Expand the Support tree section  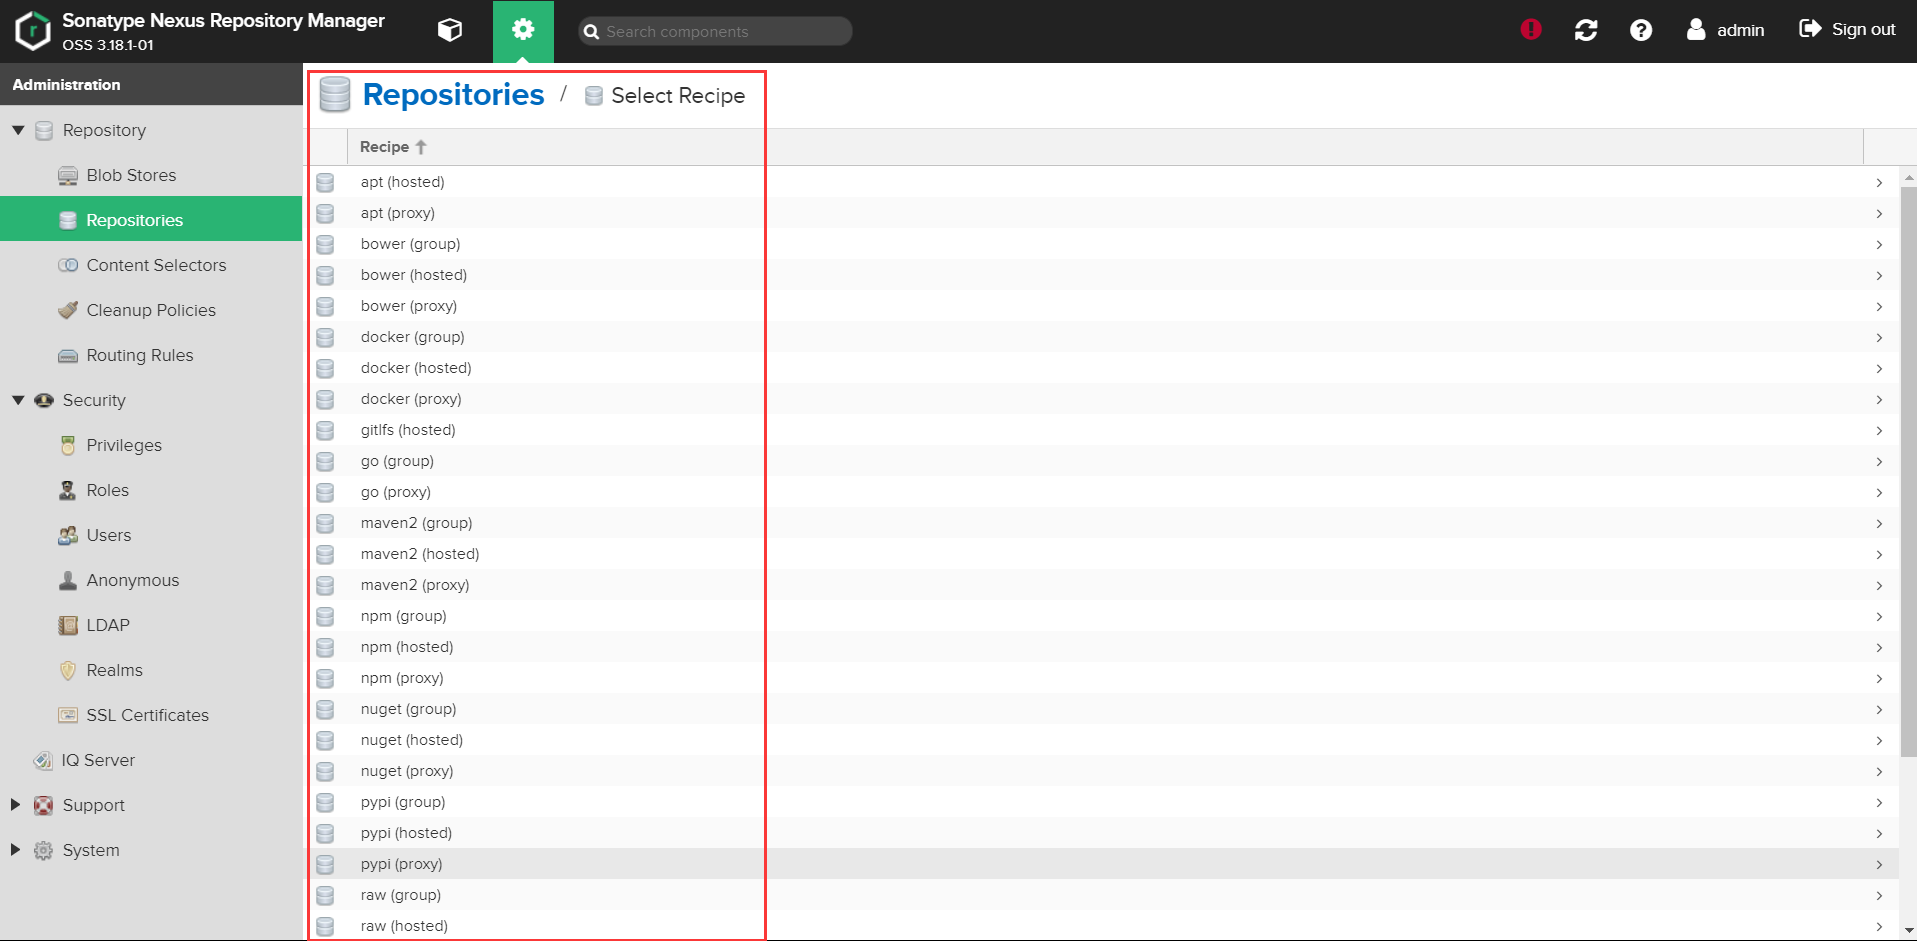(15, 805)
